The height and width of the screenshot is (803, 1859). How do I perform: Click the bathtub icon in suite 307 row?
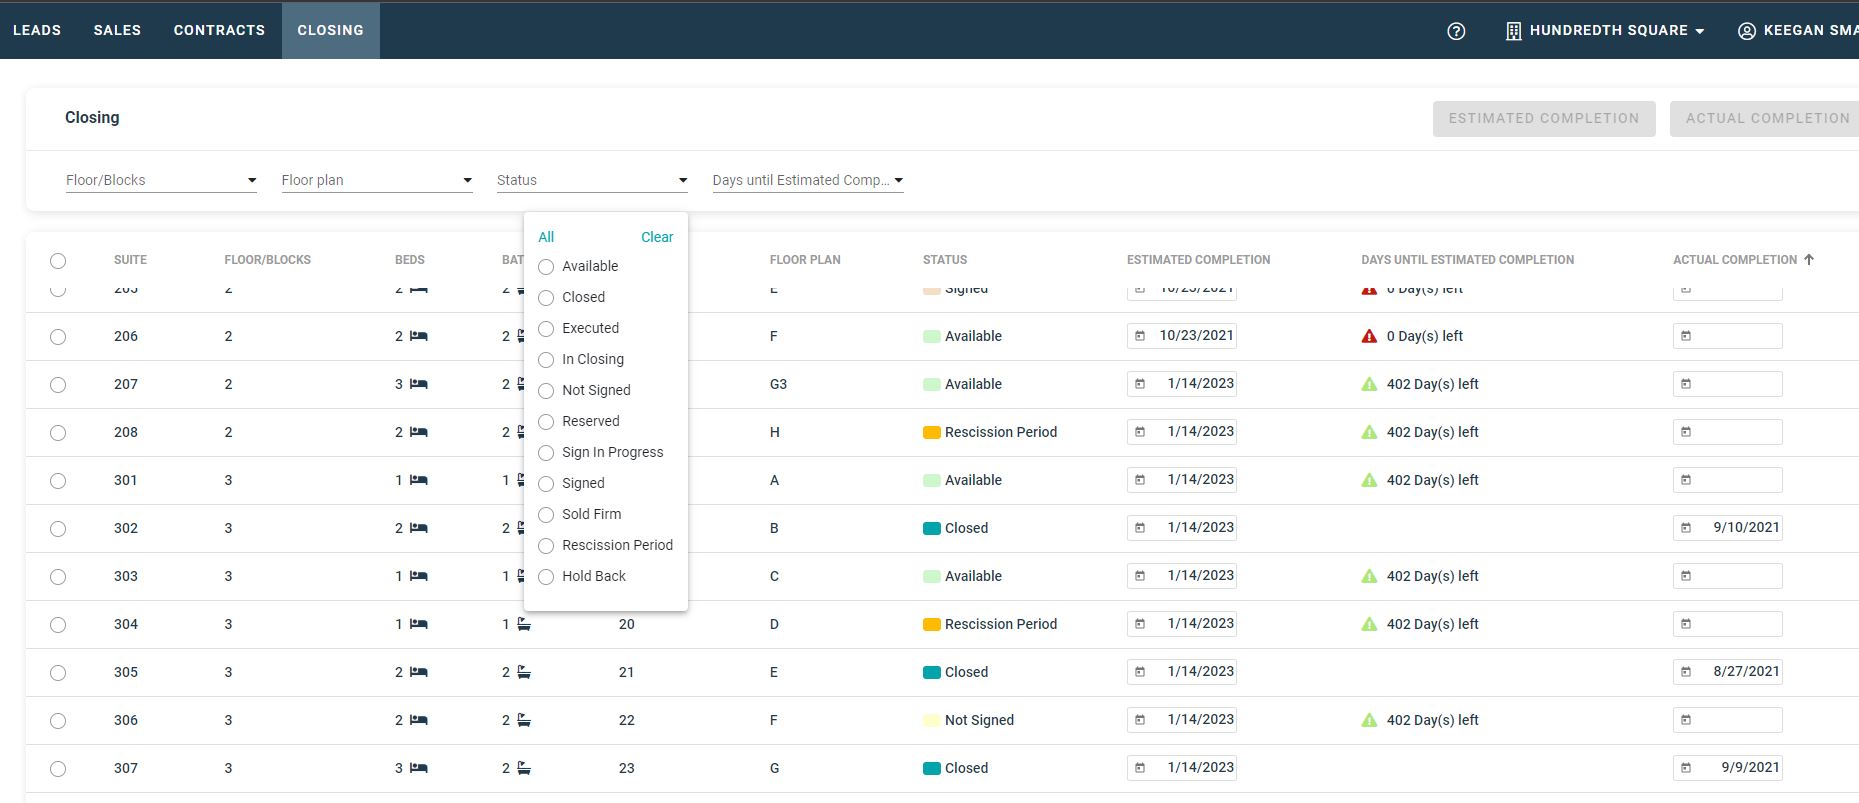tap(524, 768)
